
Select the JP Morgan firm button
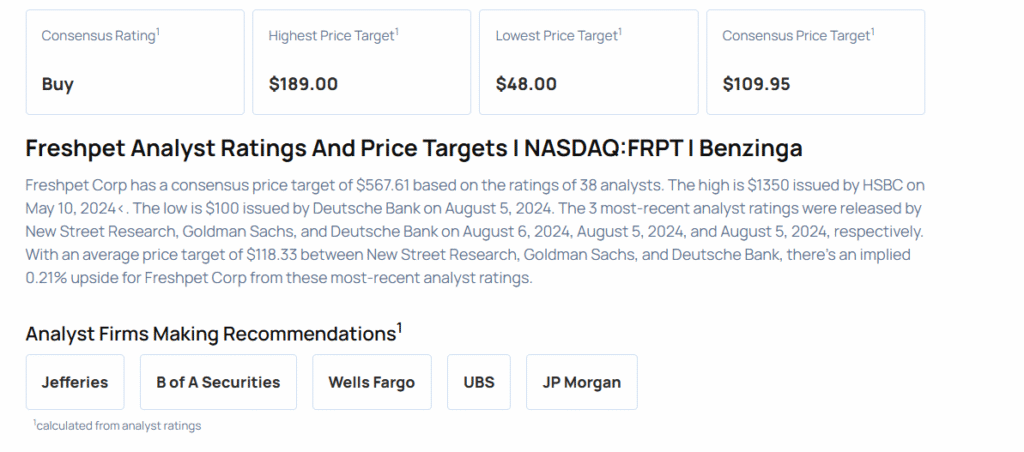[x=581, y=382]
